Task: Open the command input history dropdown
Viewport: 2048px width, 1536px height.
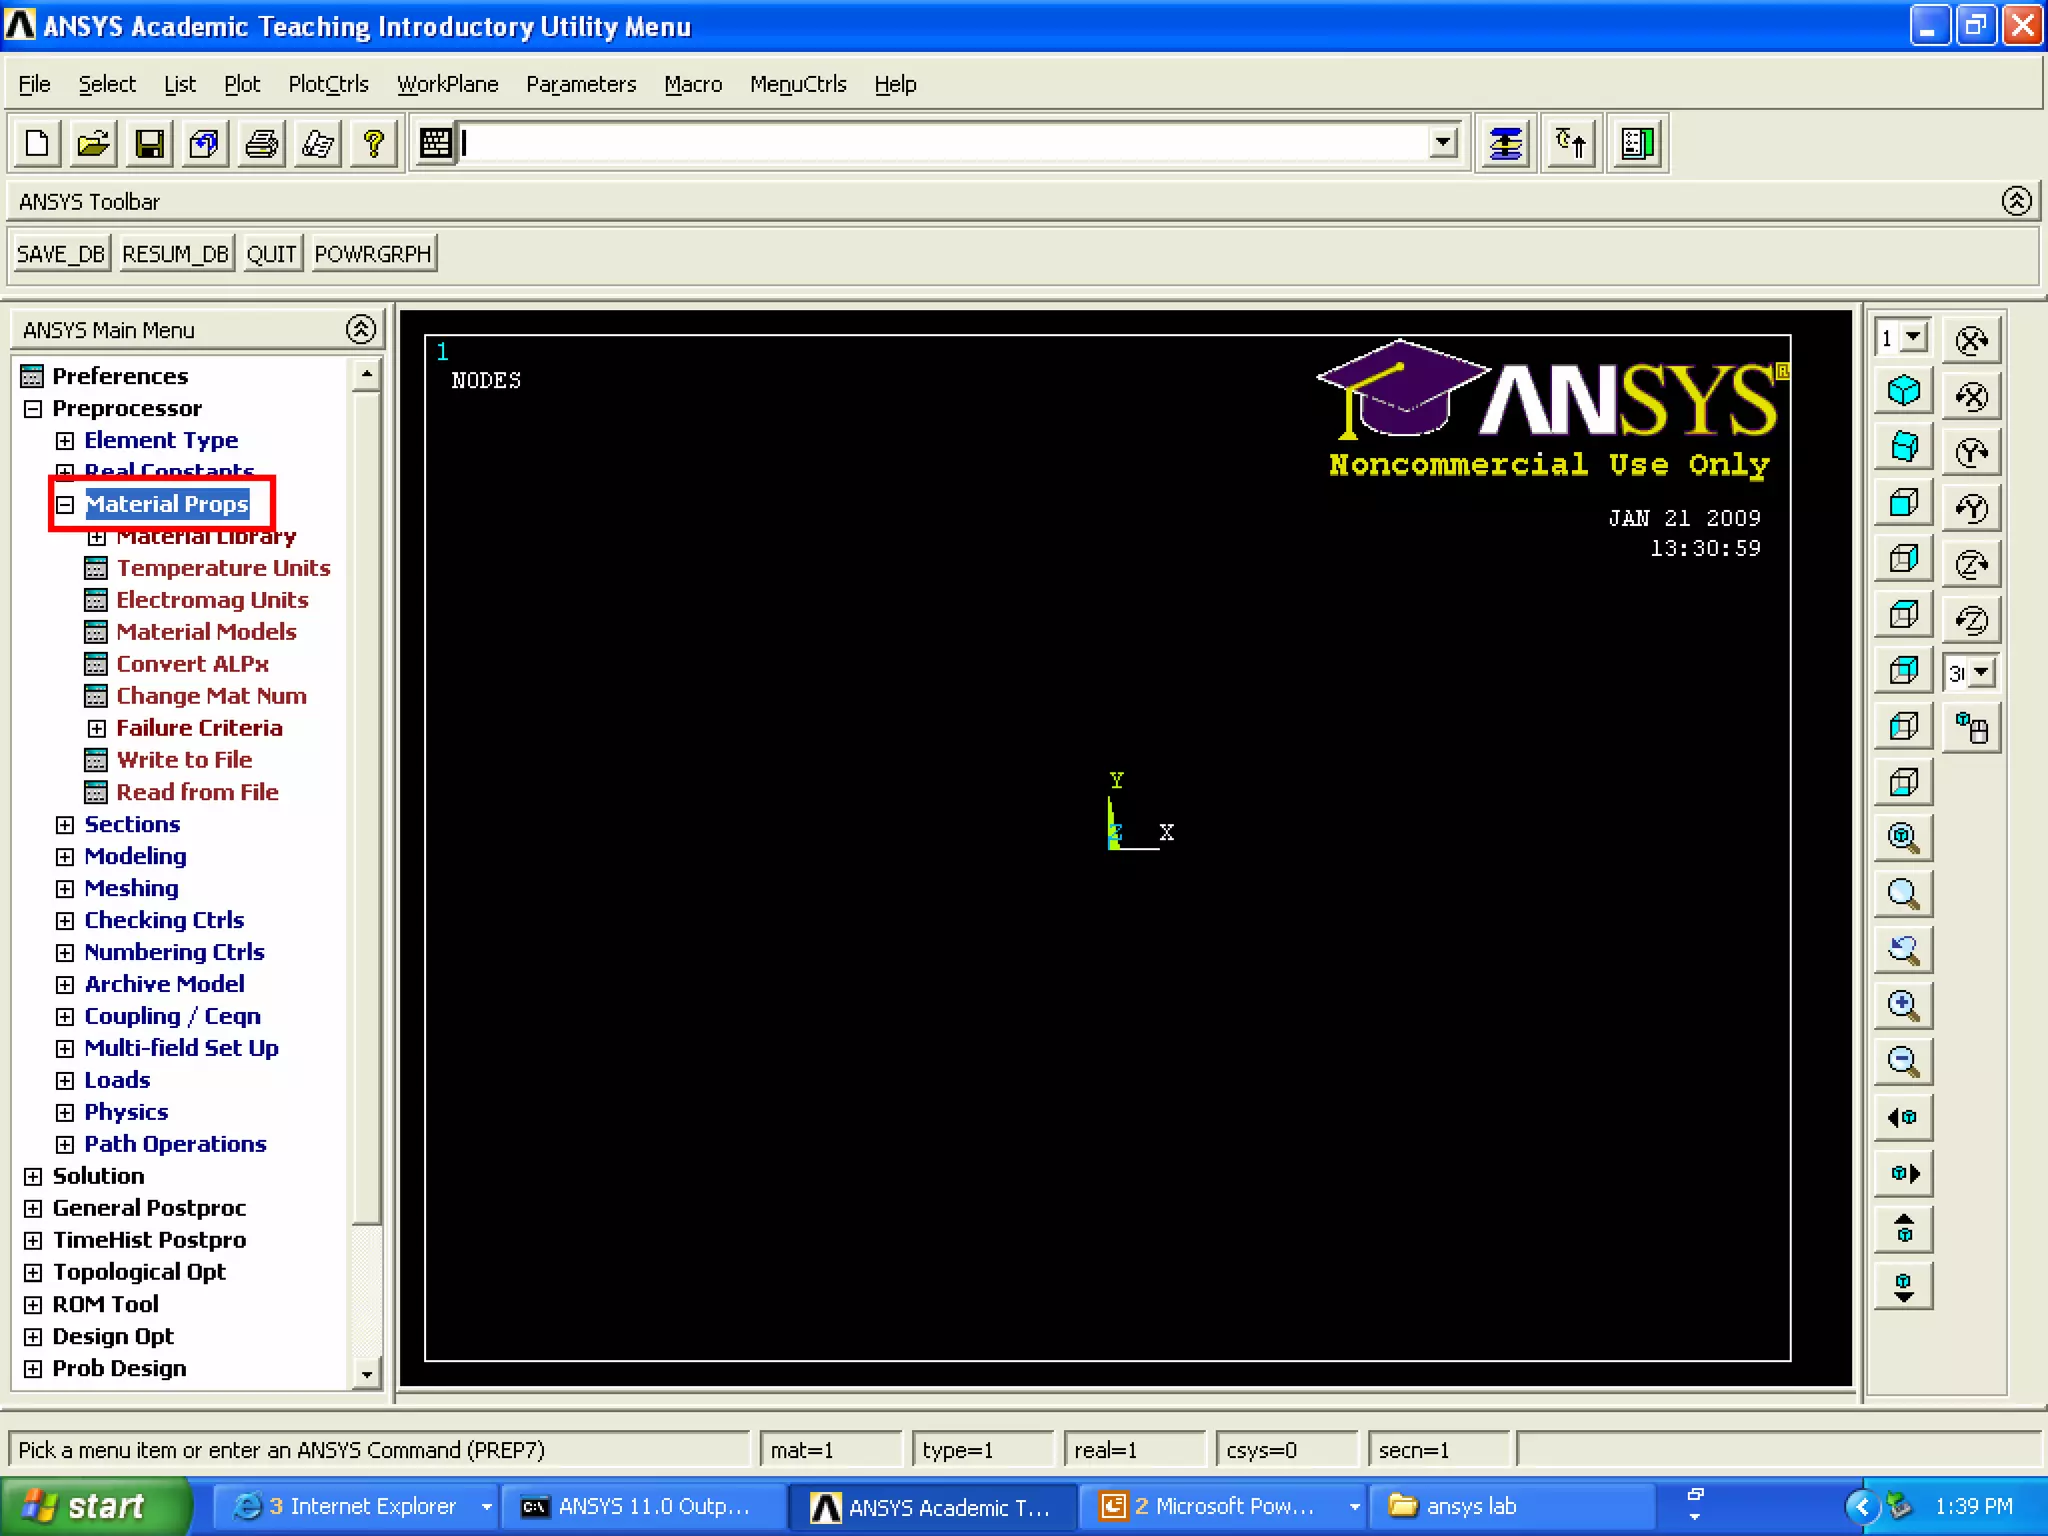Action: coord(1442,143)
